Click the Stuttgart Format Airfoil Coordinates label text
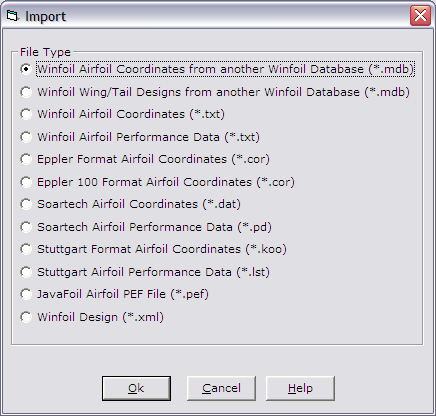Image resolution: width=436 pixels, height=416 pixels. point(139,249)
